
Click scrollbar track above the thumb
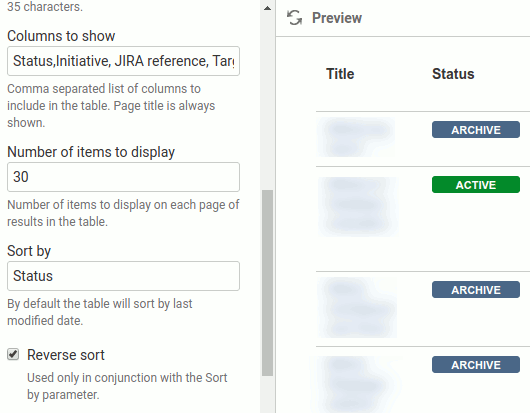pos(267,101)
